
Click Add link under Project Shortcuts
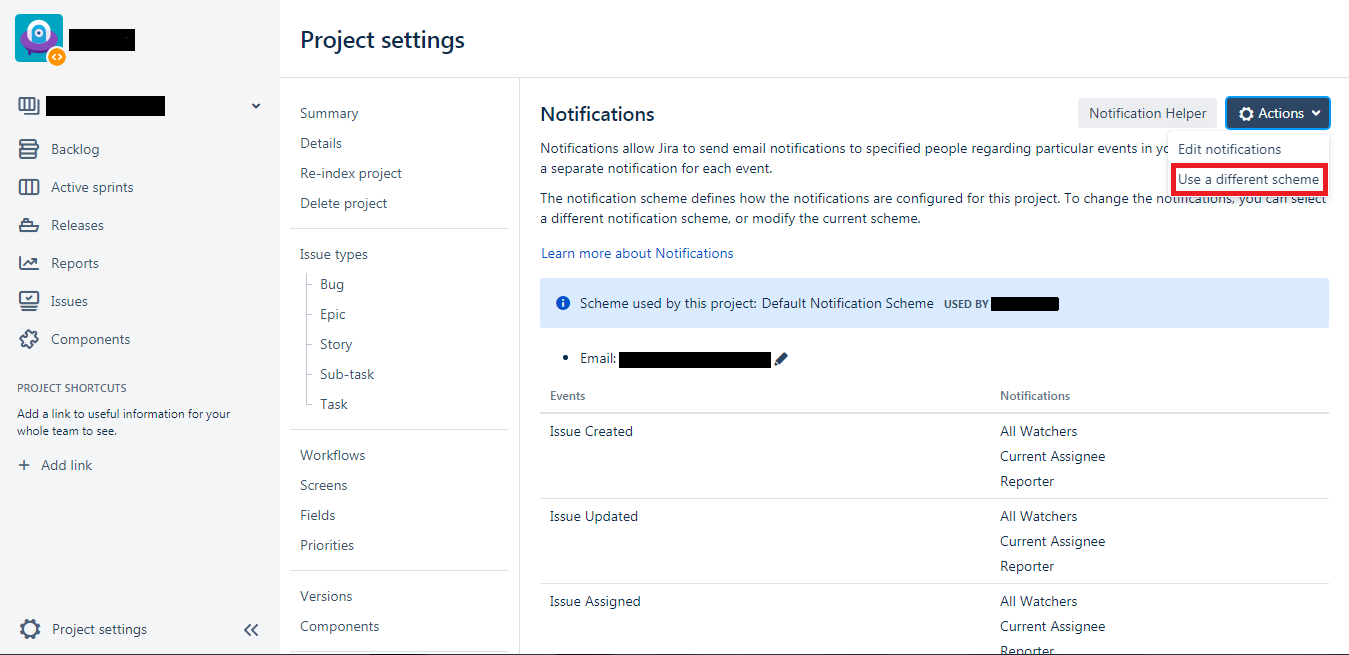[56, 464]
